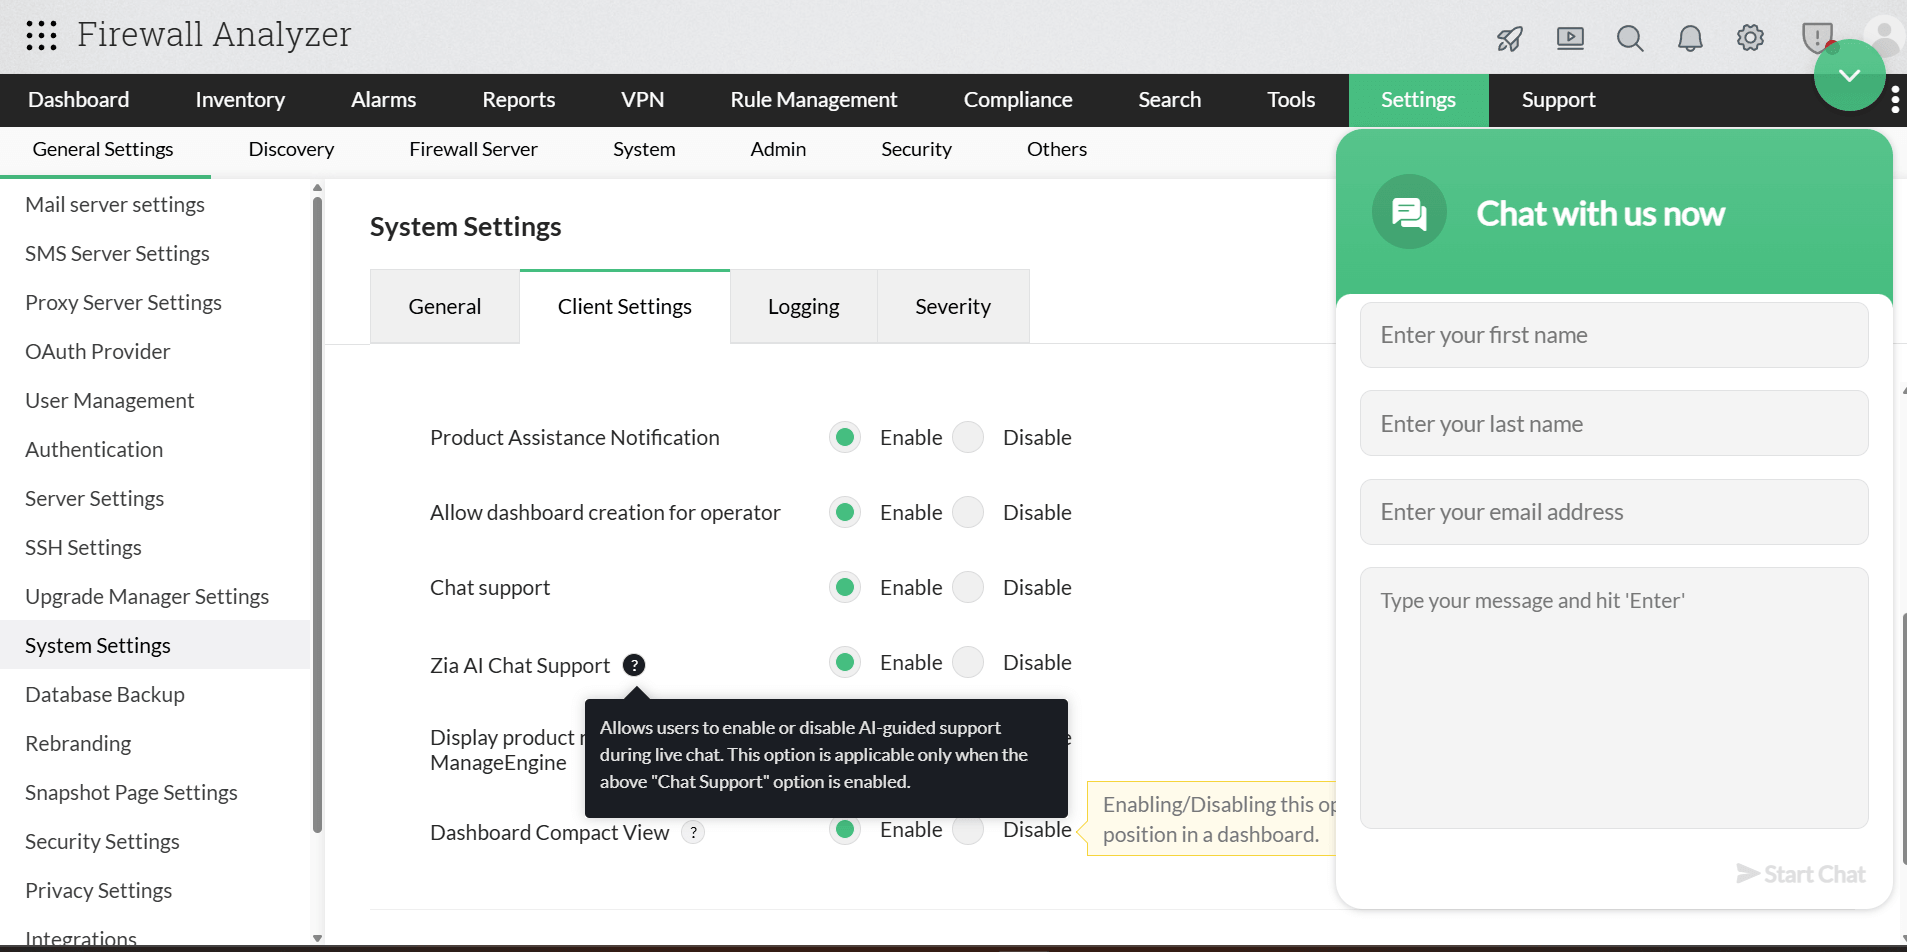1907x952 pixels.
Task: Go to the Compliance menu
Action: click(x=1018, y=100)
